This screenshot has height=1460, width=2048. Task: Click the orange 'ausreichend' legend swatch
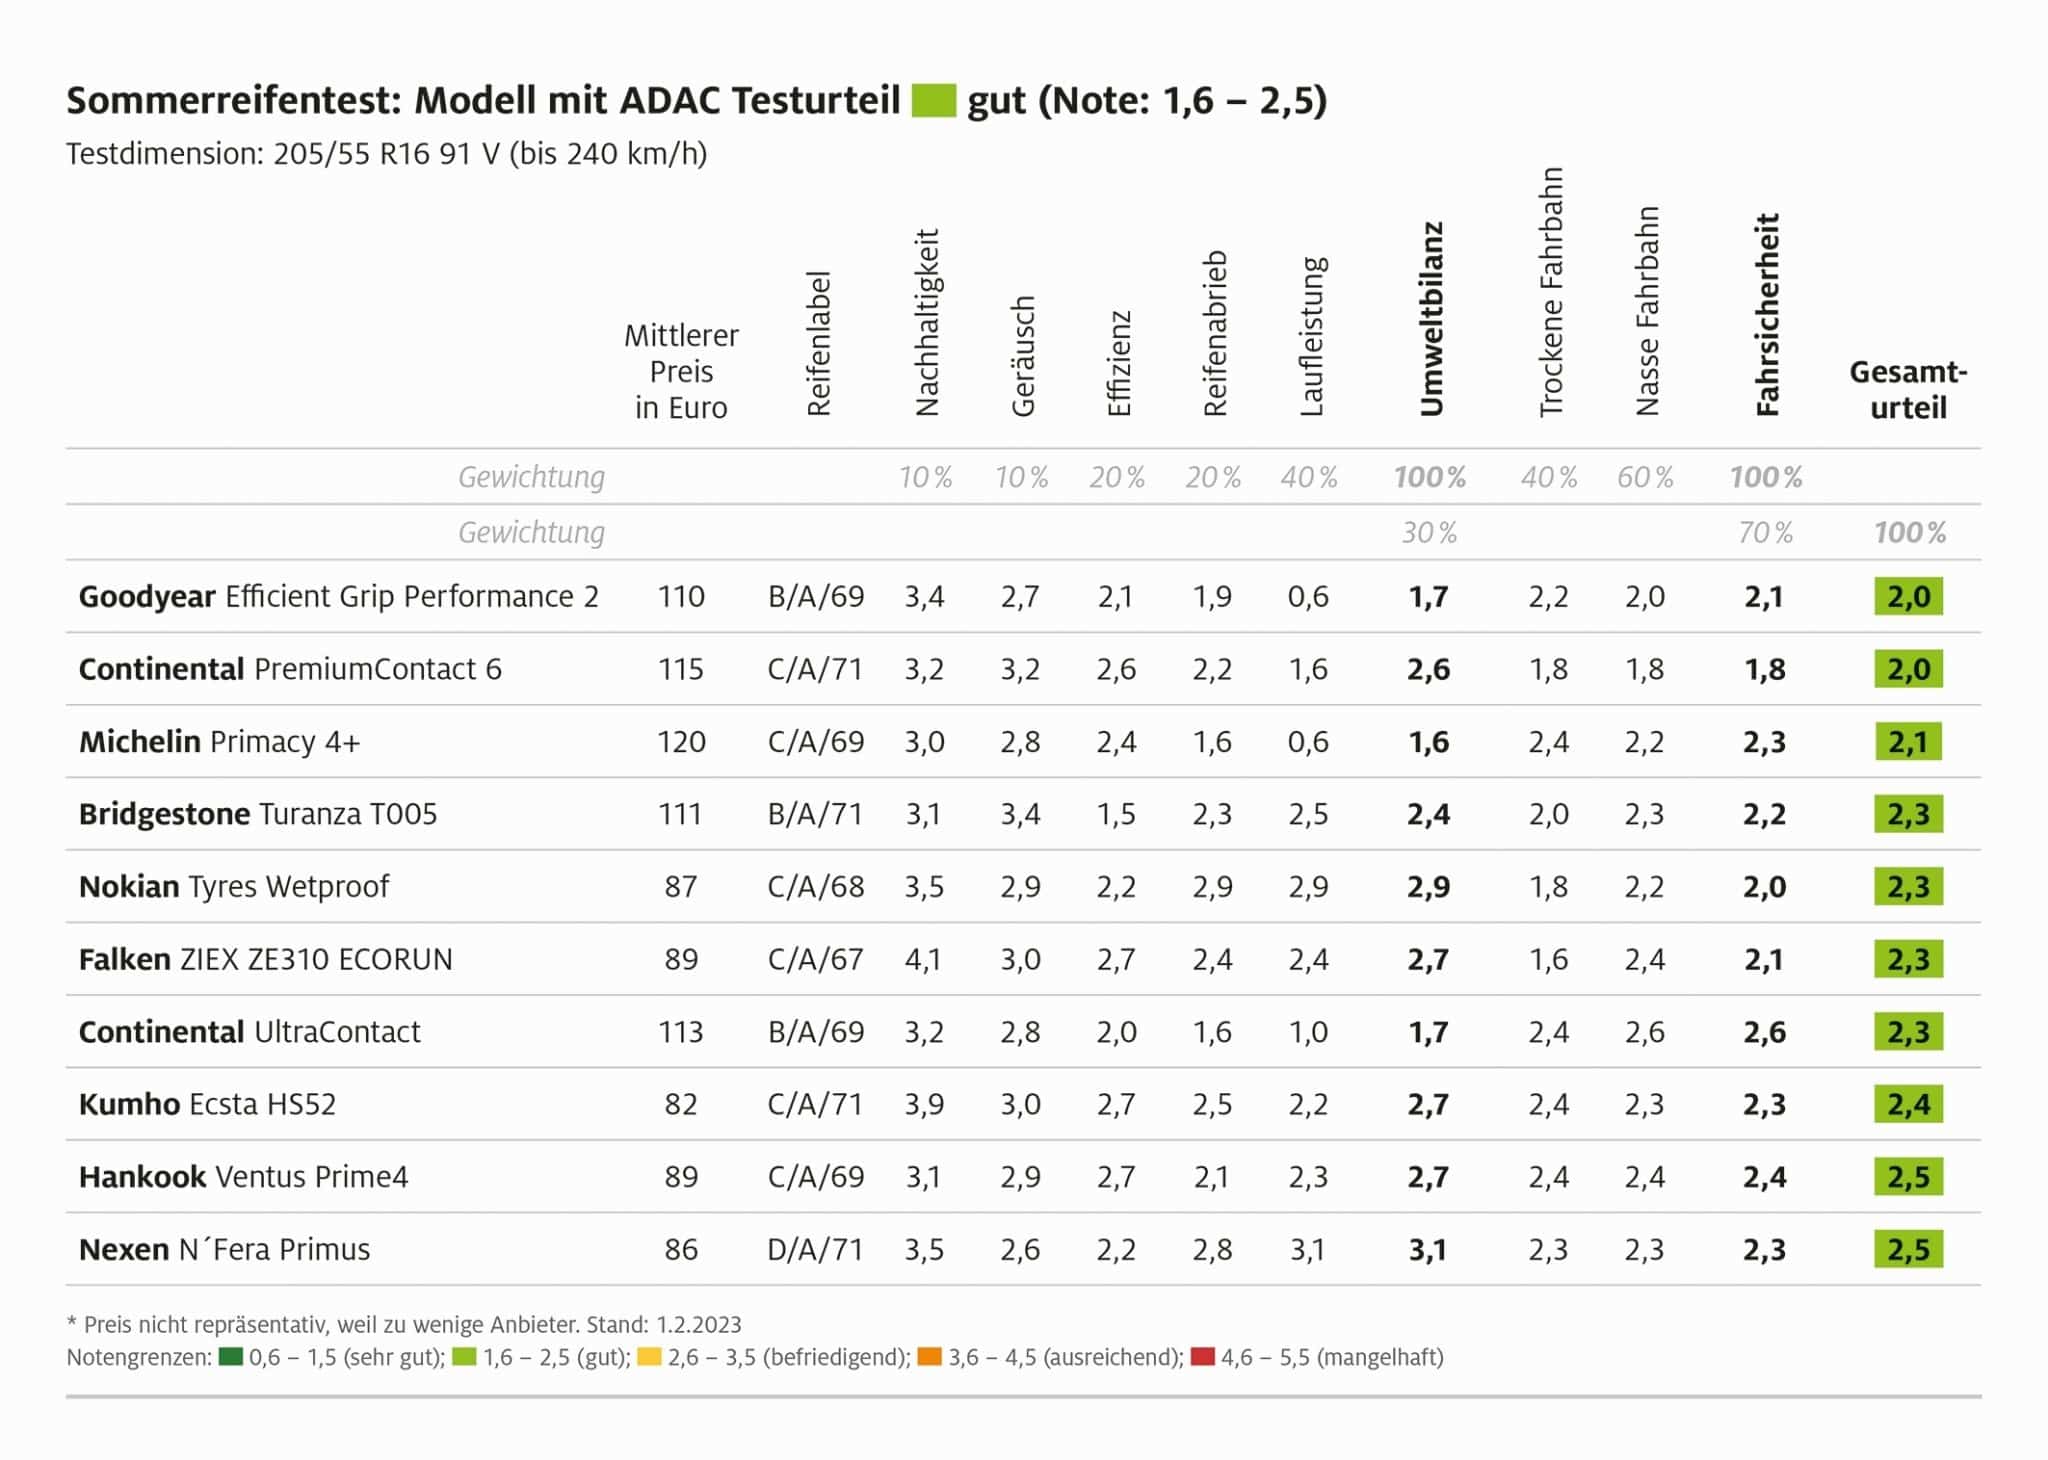tap(929, 1357)
